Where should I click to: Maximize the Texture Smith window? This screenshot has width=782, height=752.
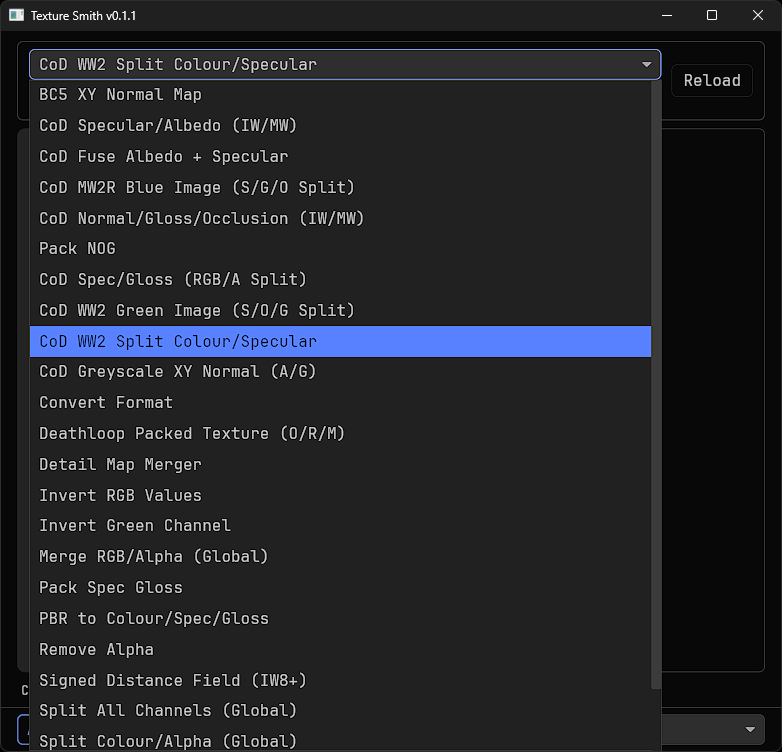(x=712, y=15)
